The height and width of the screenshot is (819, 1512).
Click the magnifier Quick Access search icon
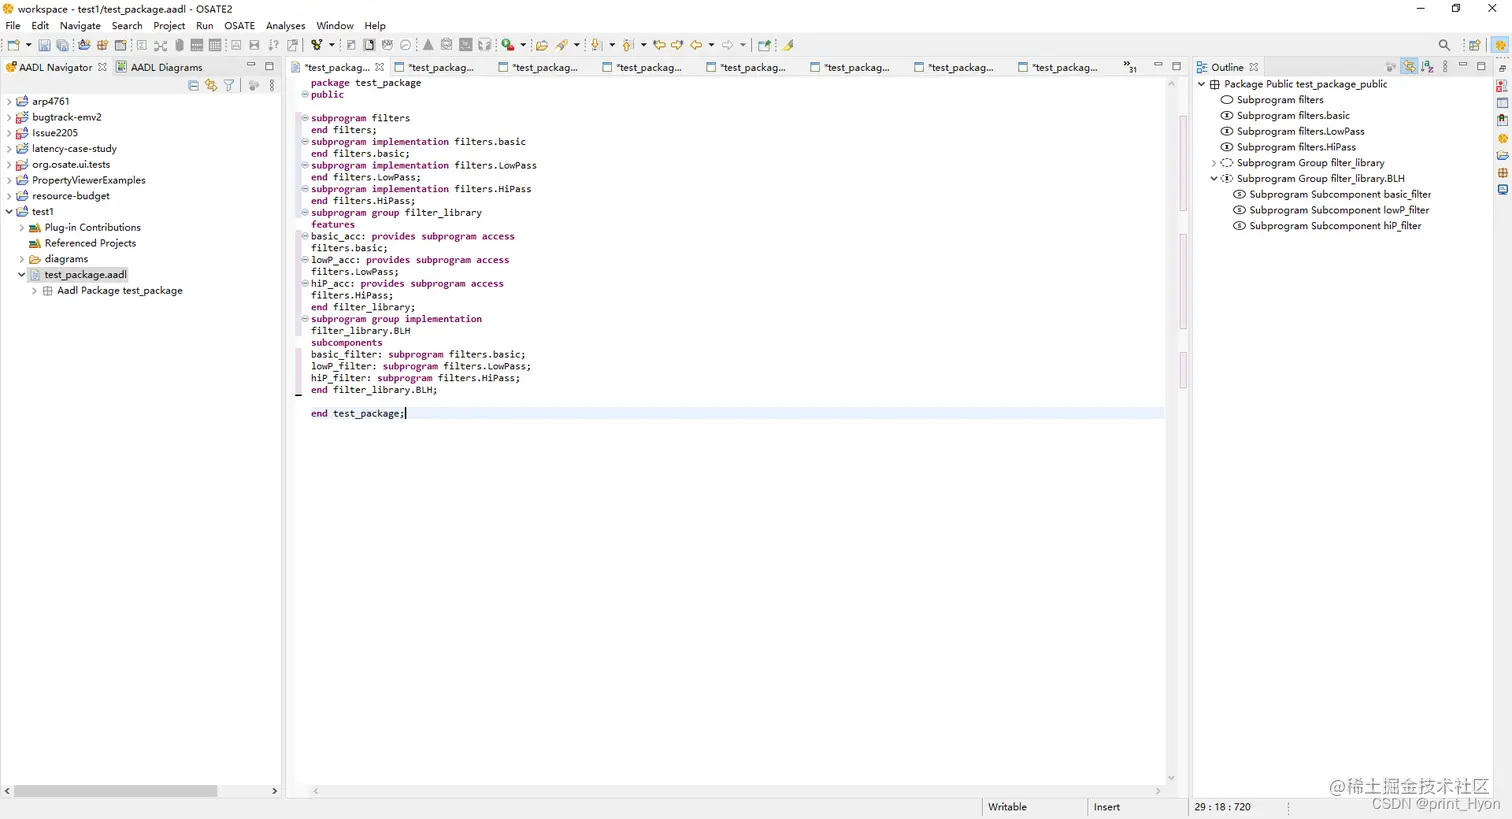(1444, 45)
